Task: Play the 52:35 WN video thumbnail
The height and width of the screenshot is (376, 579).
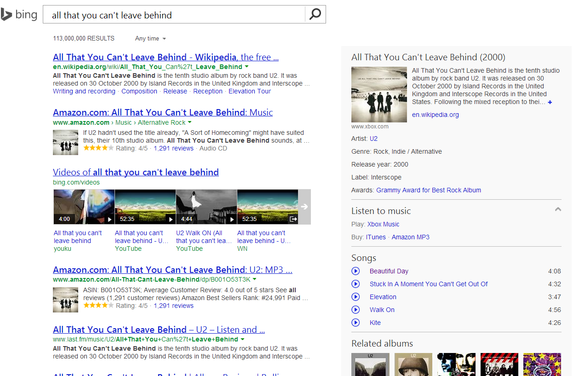Action: [x=268, y=207]
